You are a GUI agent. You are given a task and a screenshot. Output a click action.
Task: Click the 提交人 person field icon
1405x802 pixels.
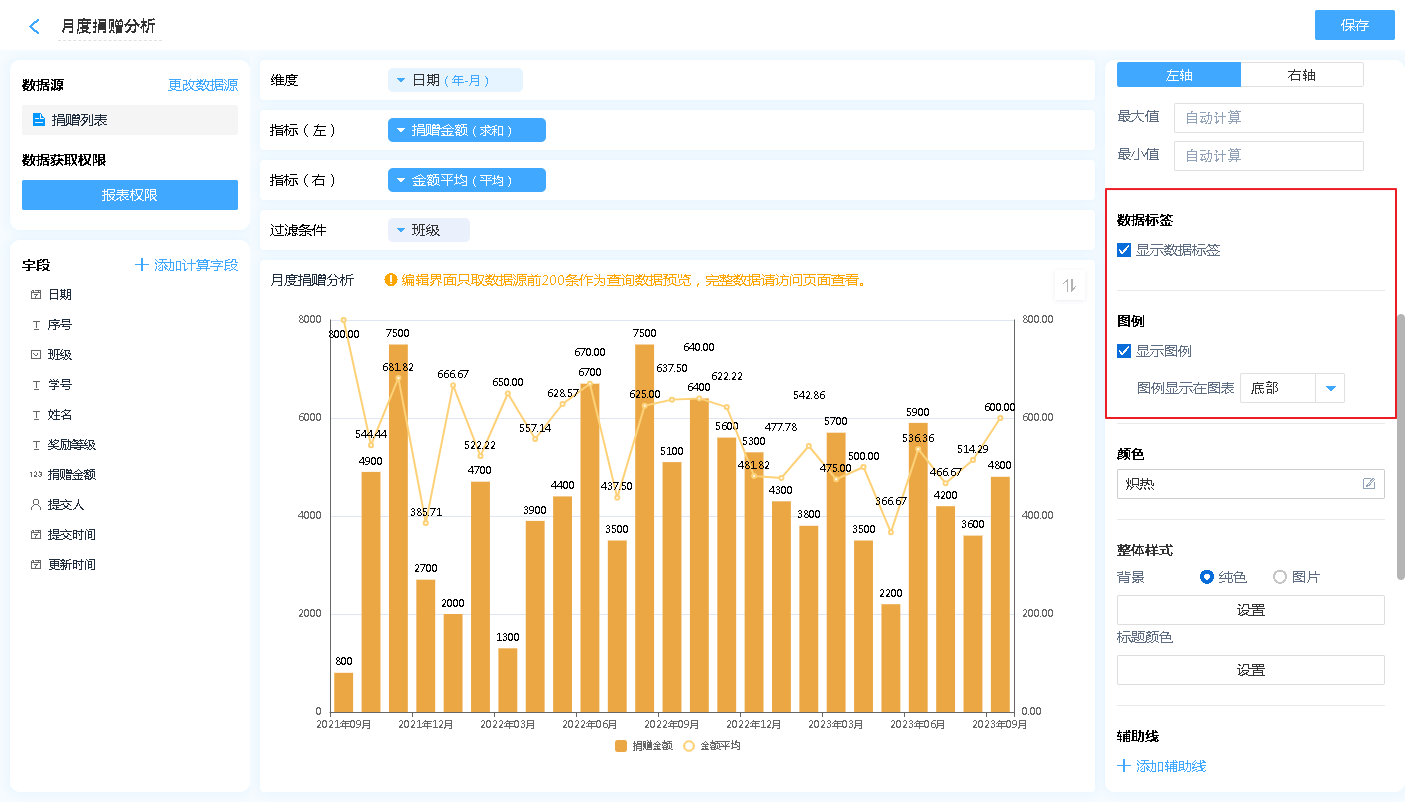(x=36, y=505)
